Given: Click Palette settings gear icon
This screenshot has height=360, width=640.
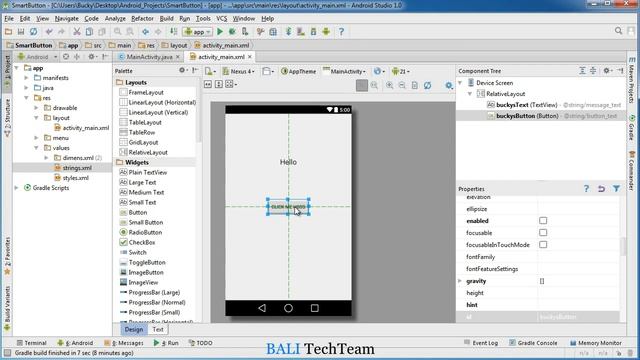Looking at the screenshot, I should point(182,70).
